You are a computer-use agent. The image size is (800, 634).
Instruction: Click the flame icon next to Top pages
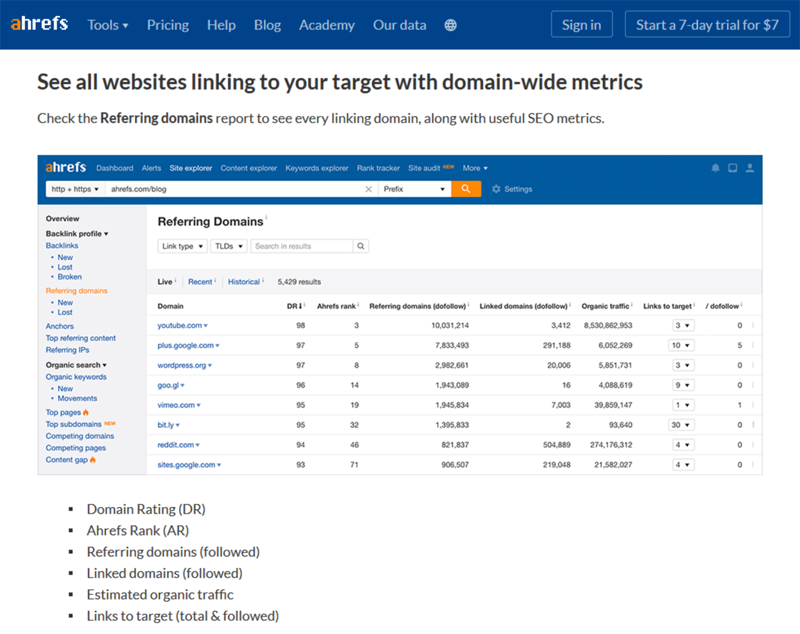click(x=86, y=412)
